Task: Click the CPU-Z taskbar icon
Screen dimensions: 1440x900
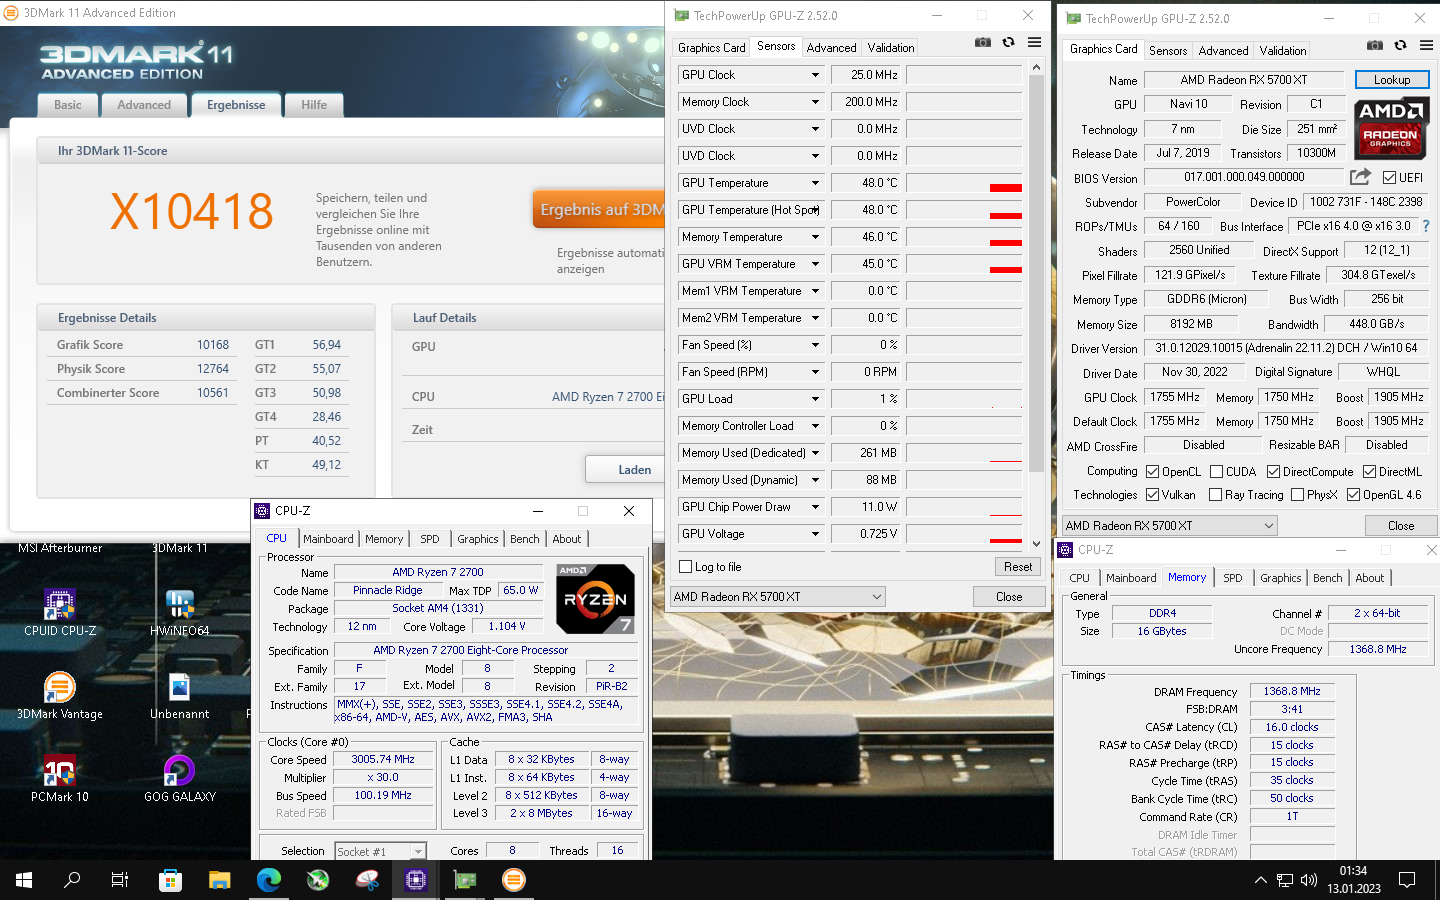Action: [x=415, y=880]
